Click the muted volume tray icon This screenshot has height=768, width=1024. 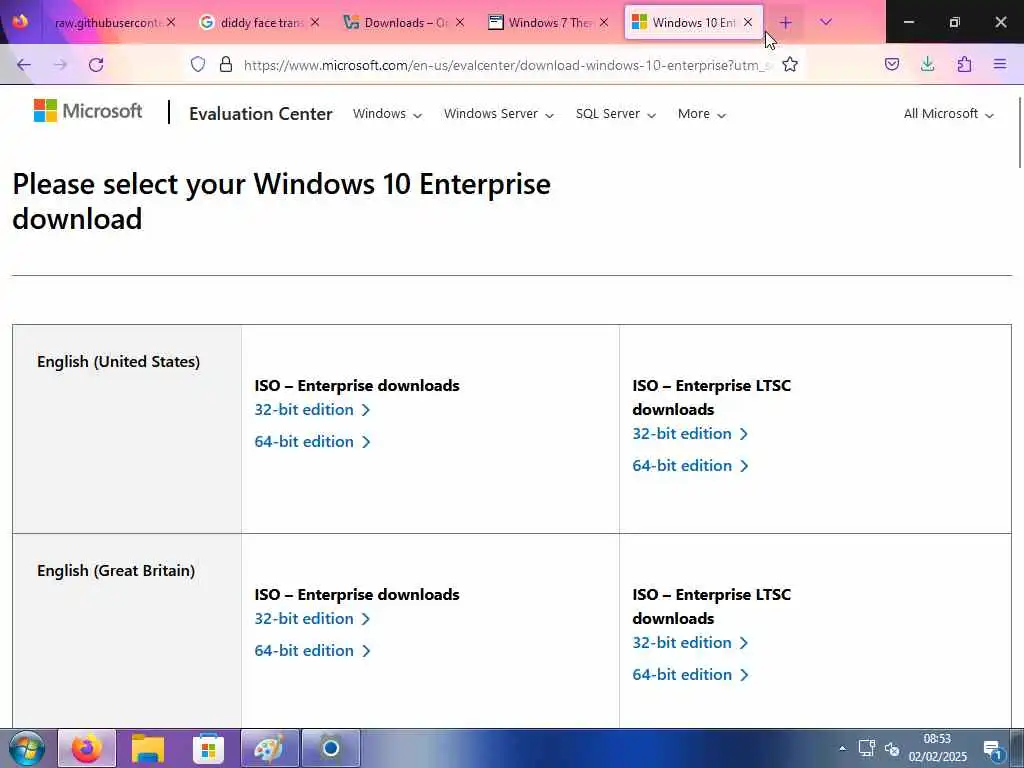point(892,749)
